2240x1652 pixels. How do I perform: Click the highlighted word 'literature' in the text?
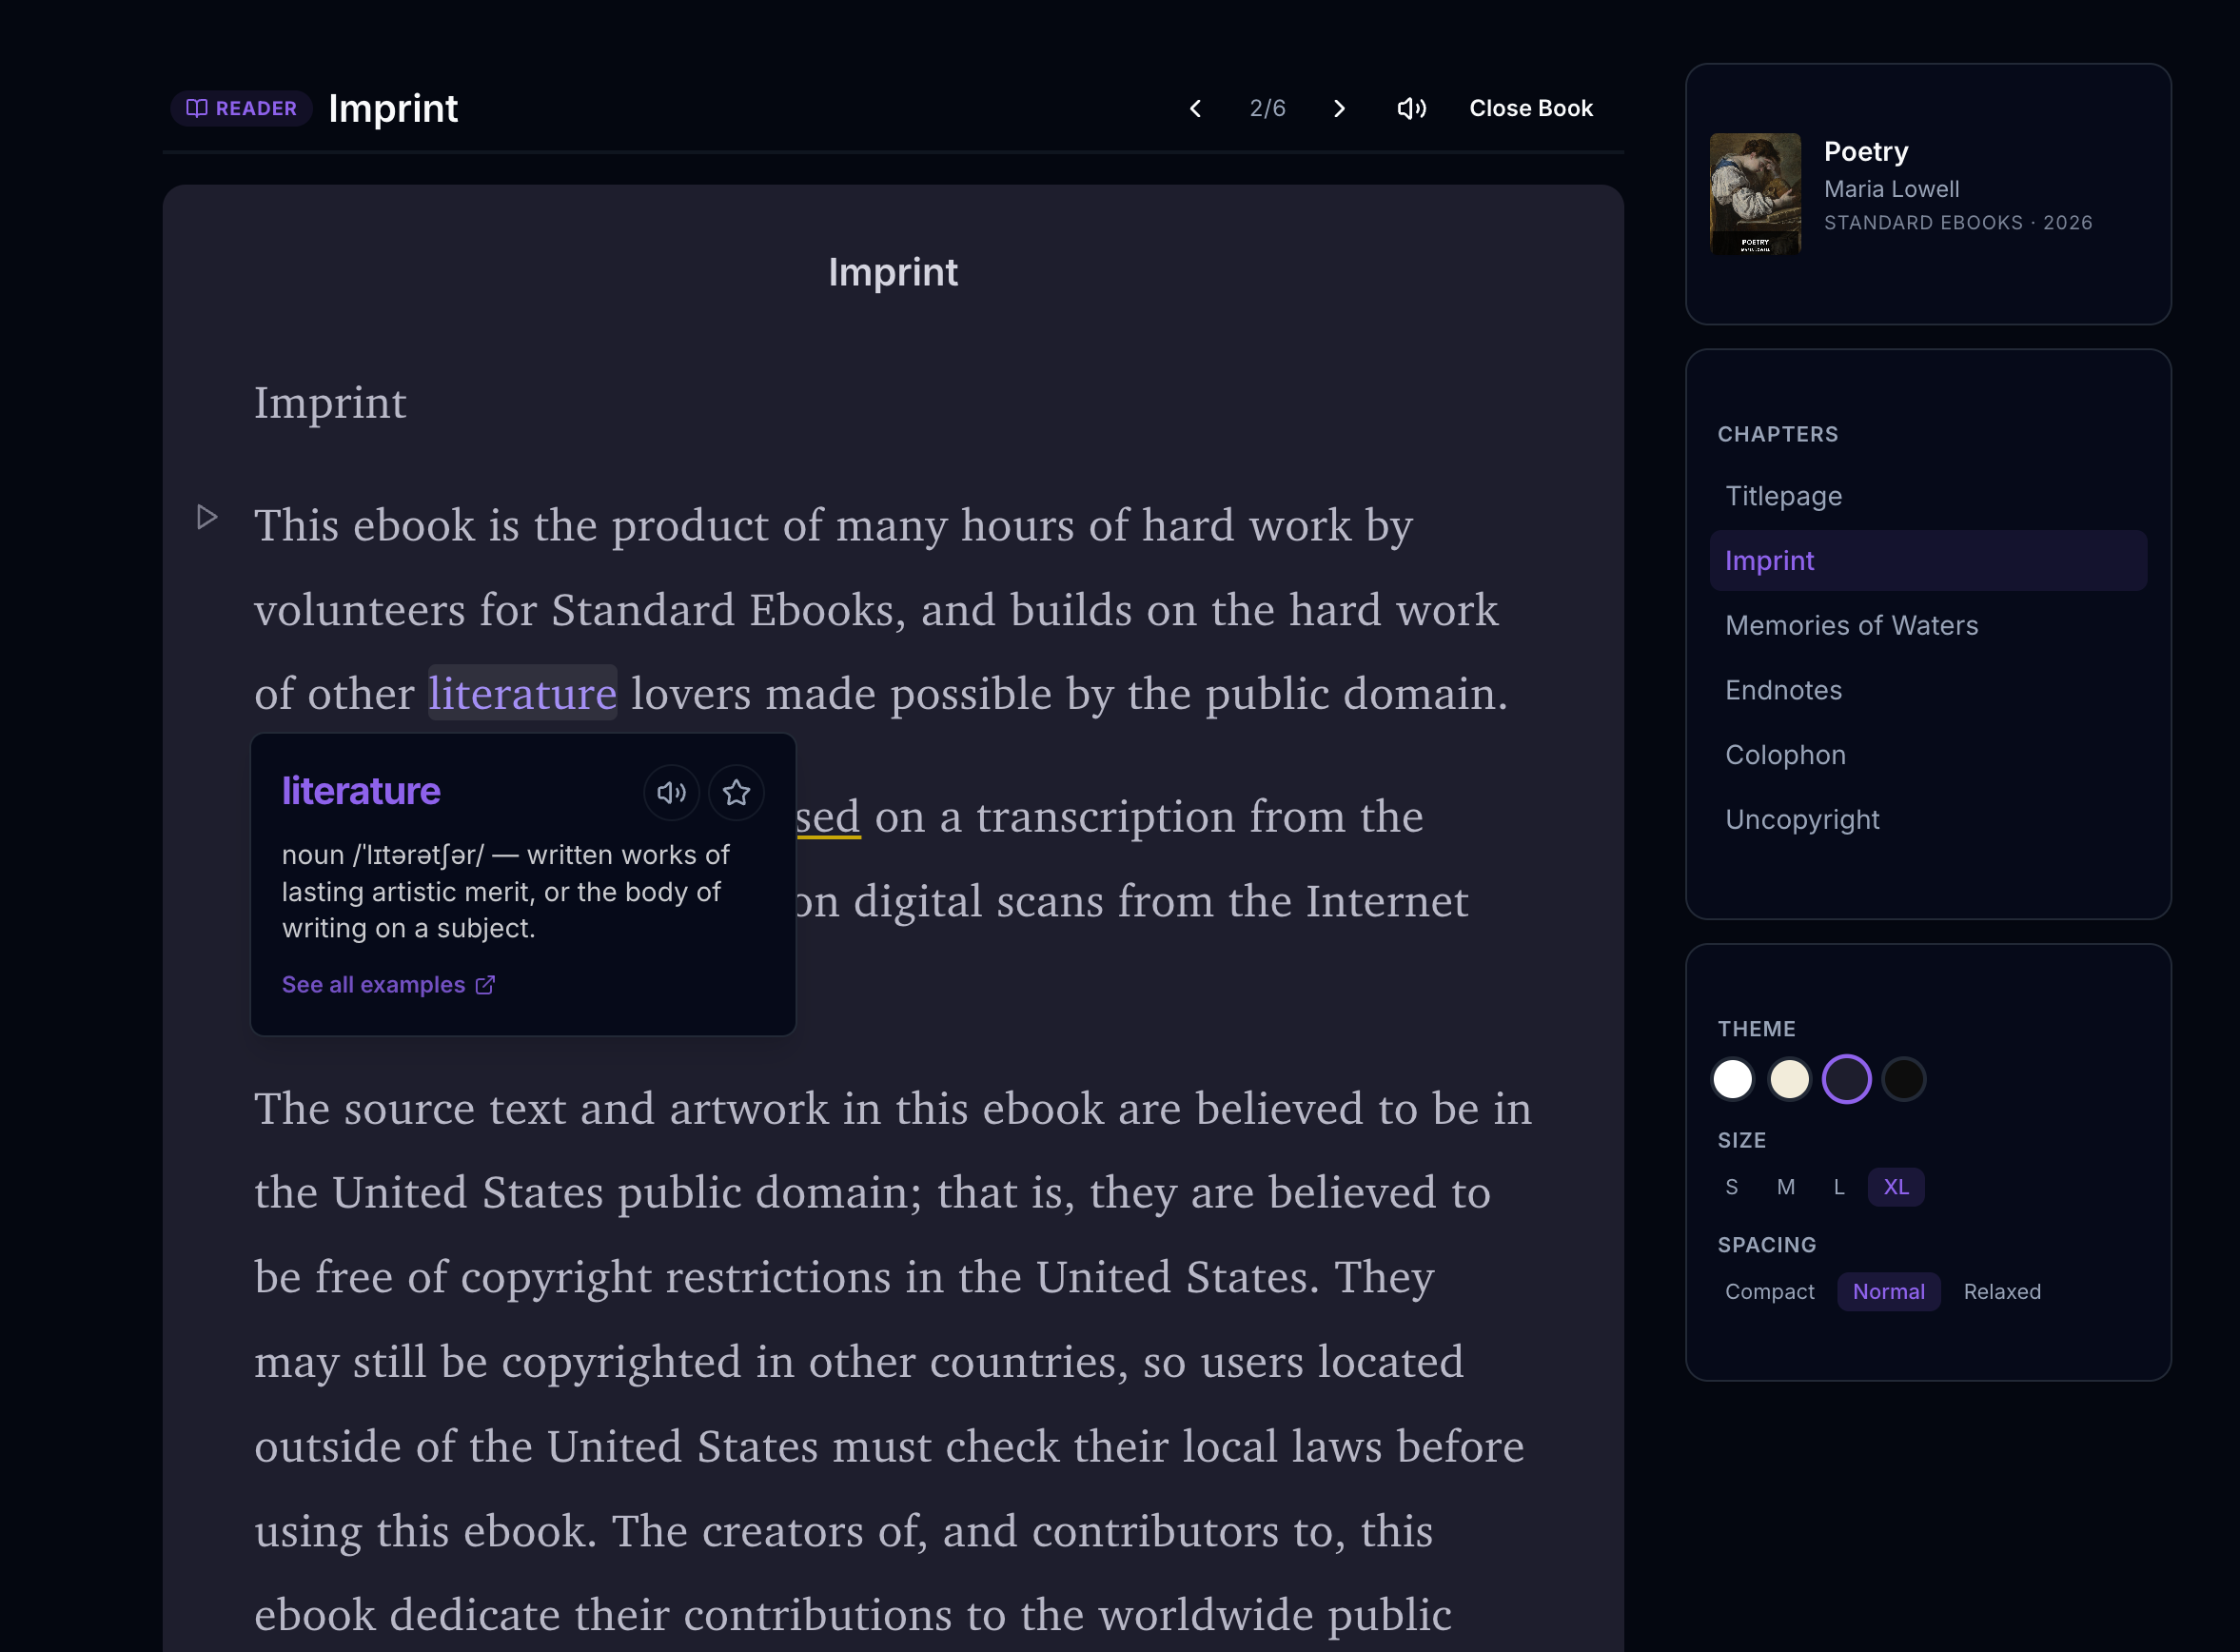tap(523, 693)
